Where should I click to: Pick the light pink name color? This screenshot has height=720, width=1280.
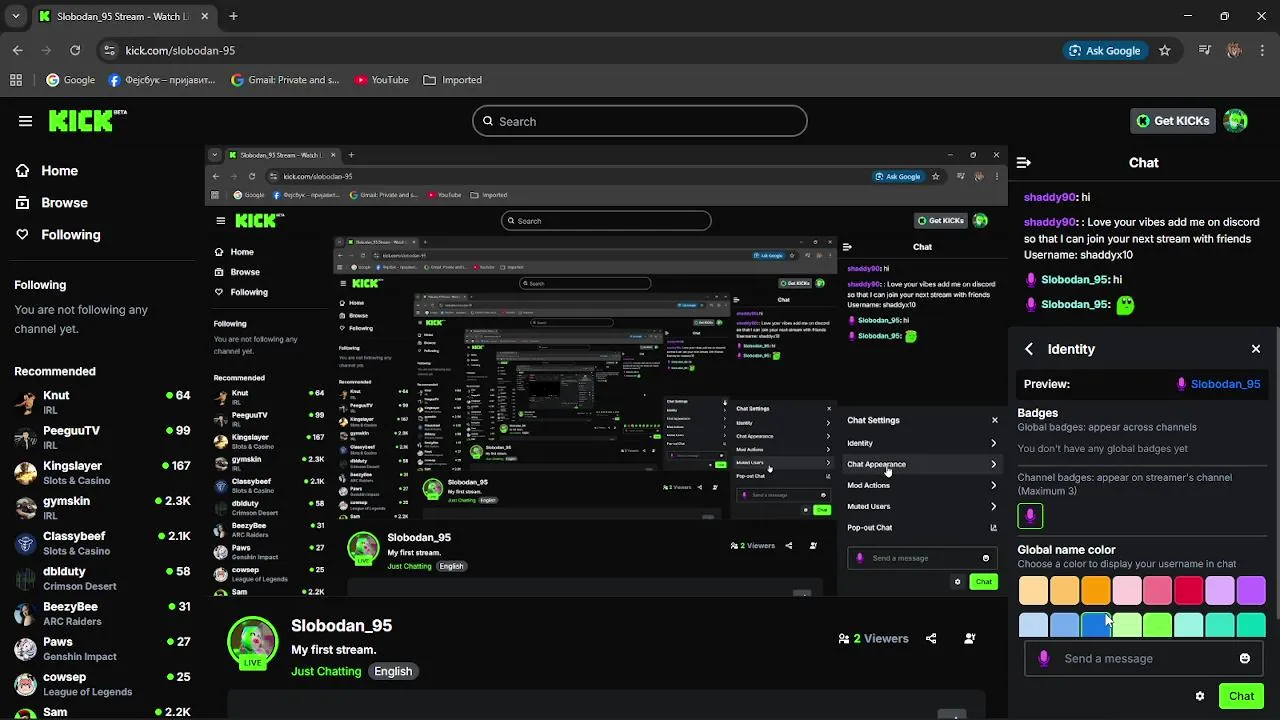1127,590
